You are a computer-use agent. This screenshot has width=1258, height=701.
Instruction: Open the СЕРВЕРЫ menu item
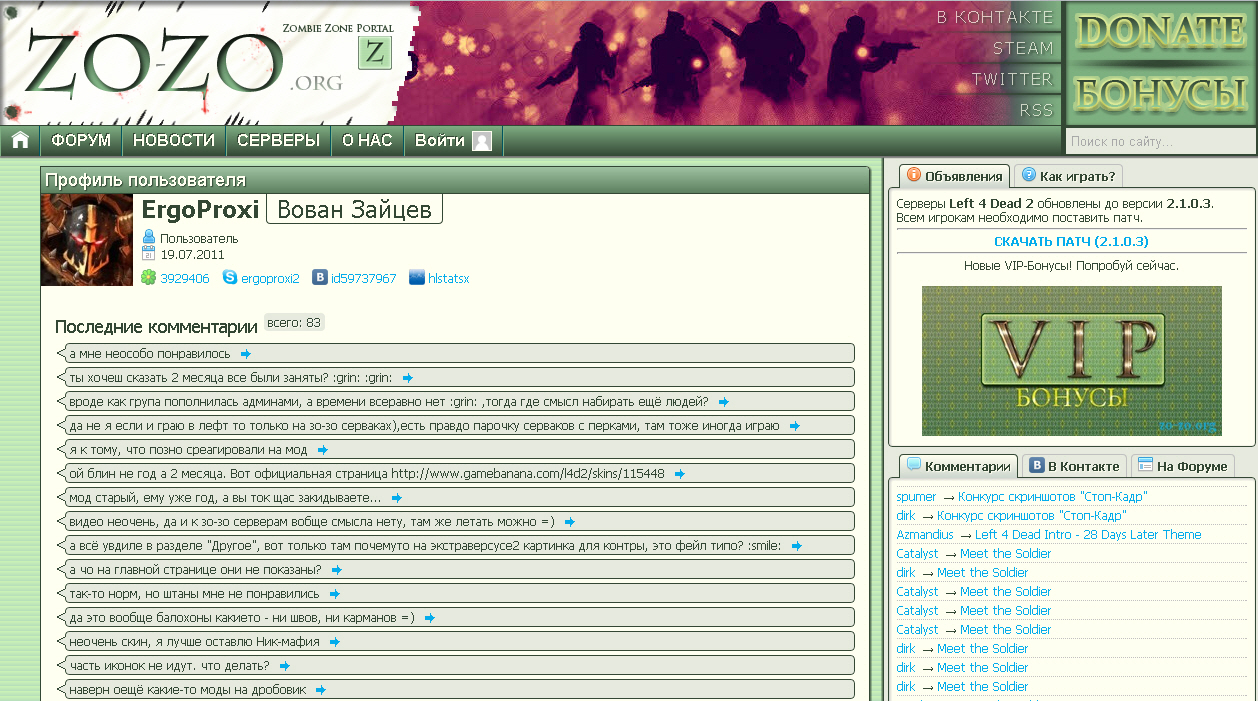[x=278, y=141]
